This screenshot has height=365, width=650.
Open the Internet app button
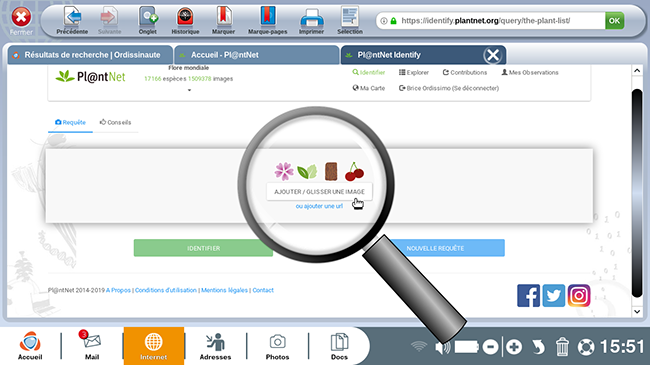(153, 346)
